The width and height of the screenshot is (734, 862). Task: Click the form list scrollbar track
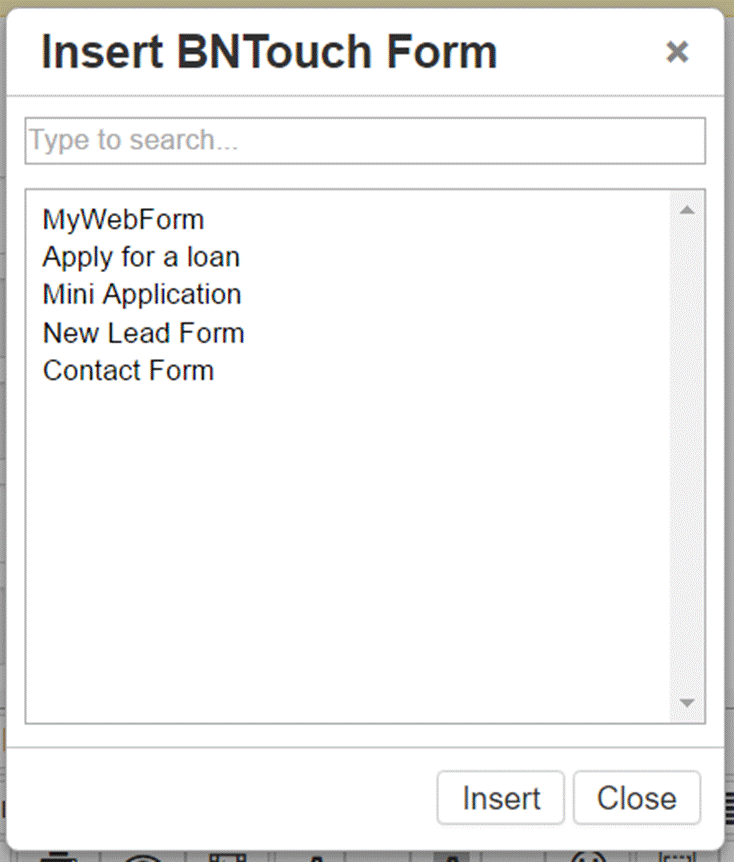tap(687, 456)
